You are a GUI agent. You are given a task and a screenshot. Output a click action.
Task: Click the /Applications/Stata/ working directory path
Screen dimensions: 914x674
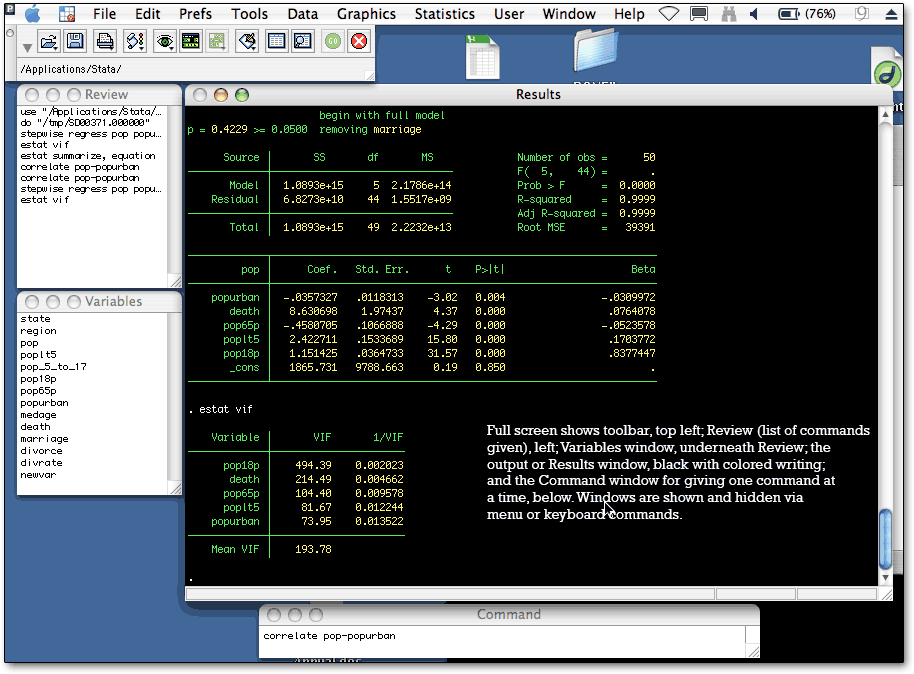[x=71, y=69]
